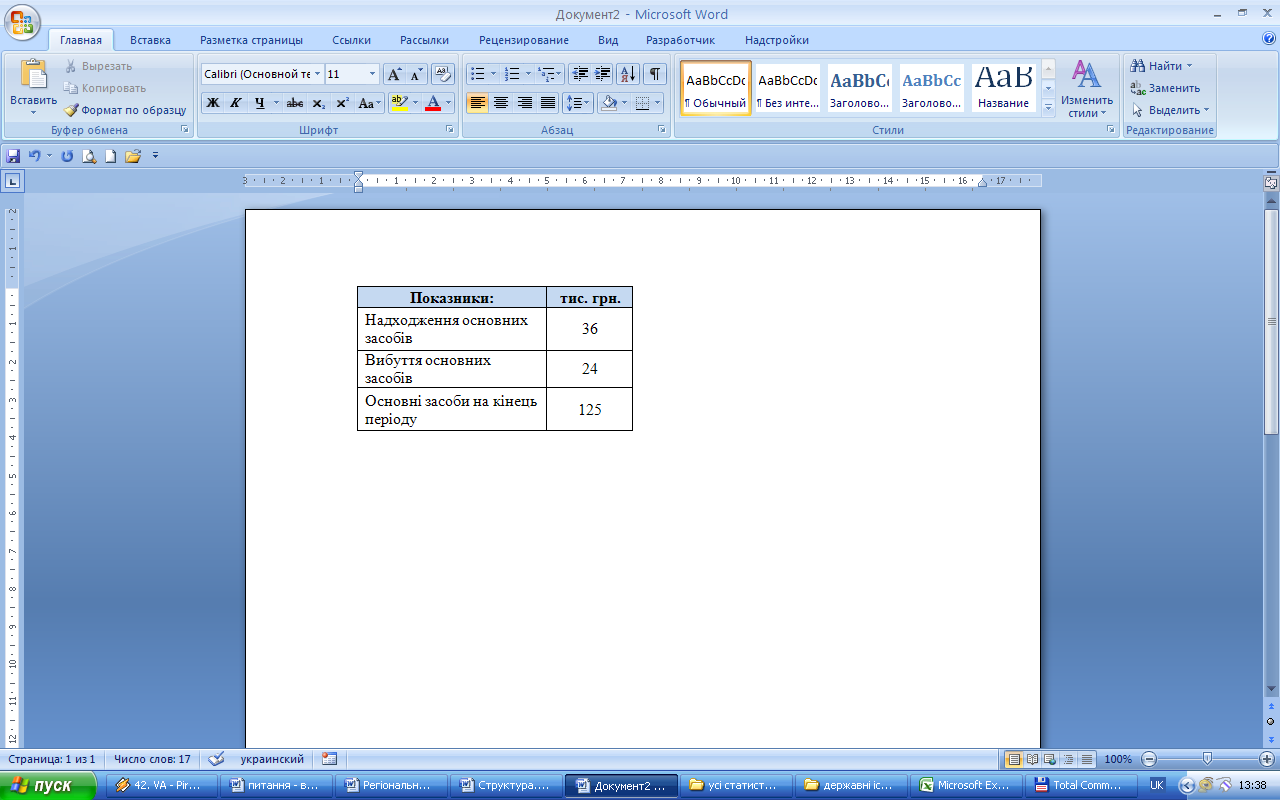The width and height of the screenshot is (1280, 800).
Task: Open the Select (Выделить) dropdown
Action: pos(1171,110)
